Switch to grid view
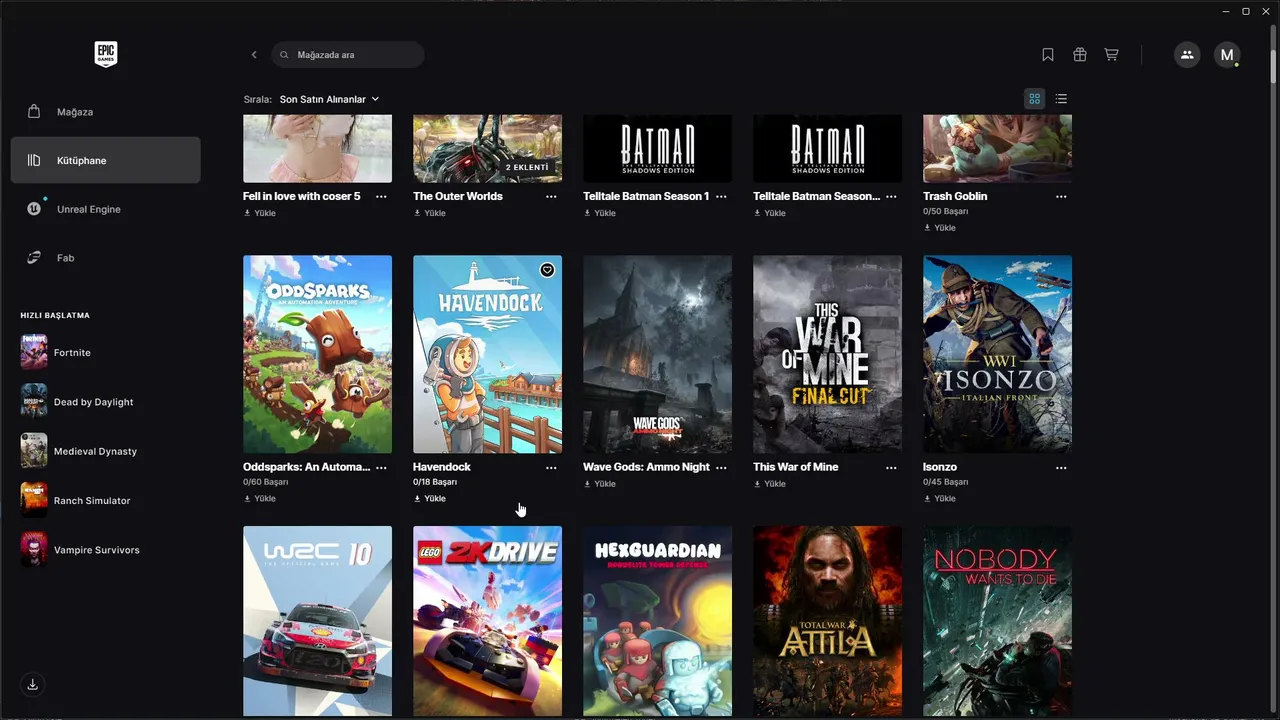The height and width of the screenshot is (720, 1280). pos(1035,99)
